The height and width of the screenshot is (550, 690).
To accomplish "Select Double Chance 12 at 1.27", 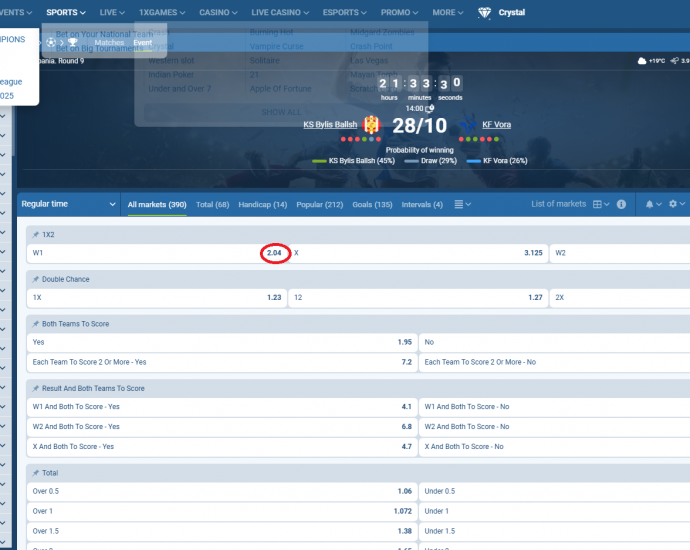I will point(418,297).
